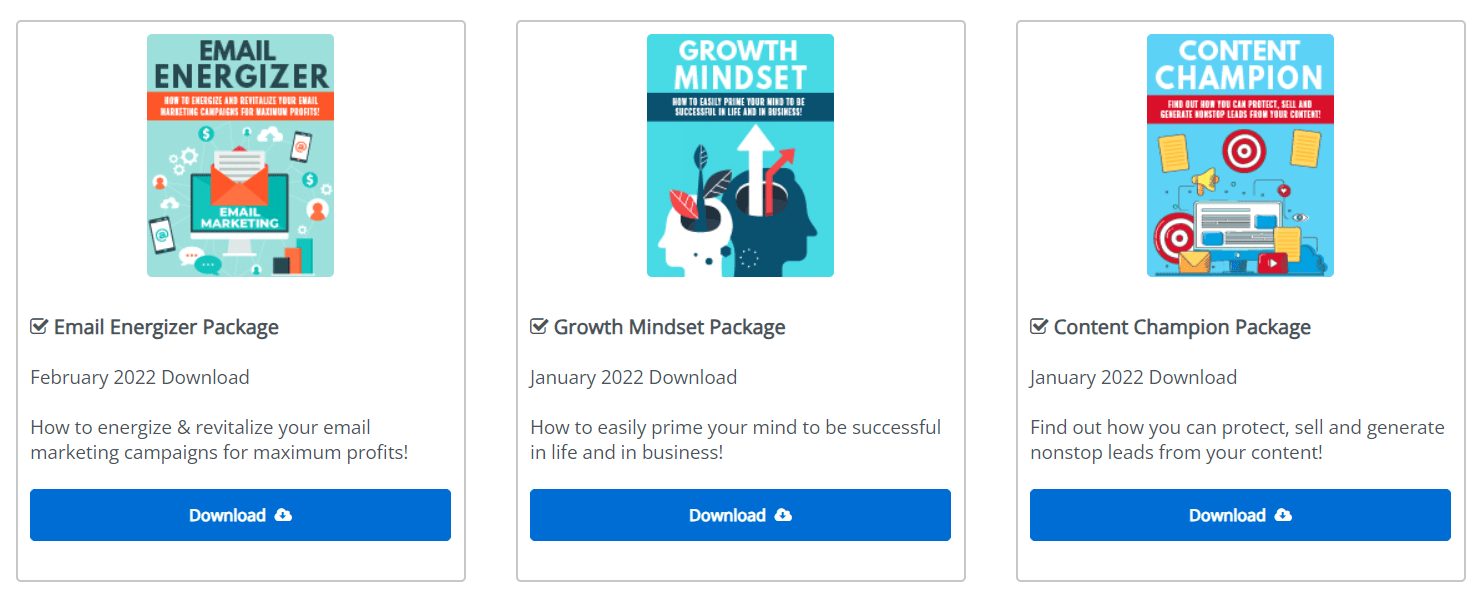Click the Growth Mindset book cover image
The height and width of the screenshot is (606, 1484).
click(740, 155)
